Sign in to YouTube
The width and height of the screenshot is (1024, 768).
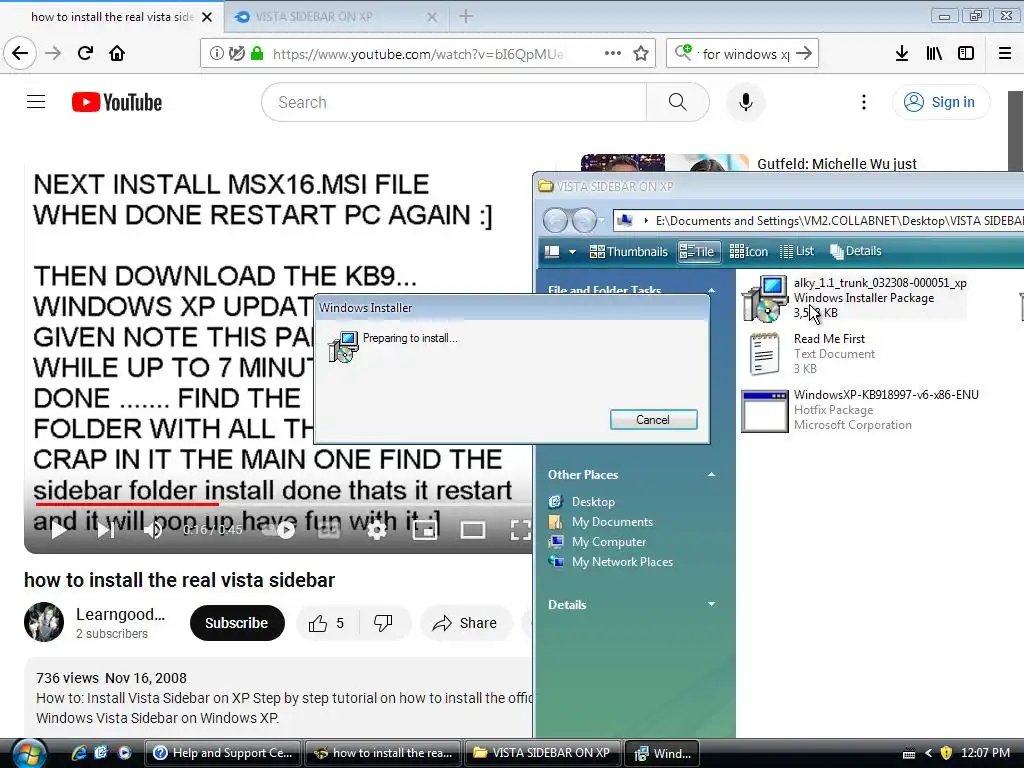[x=940, y=102]
